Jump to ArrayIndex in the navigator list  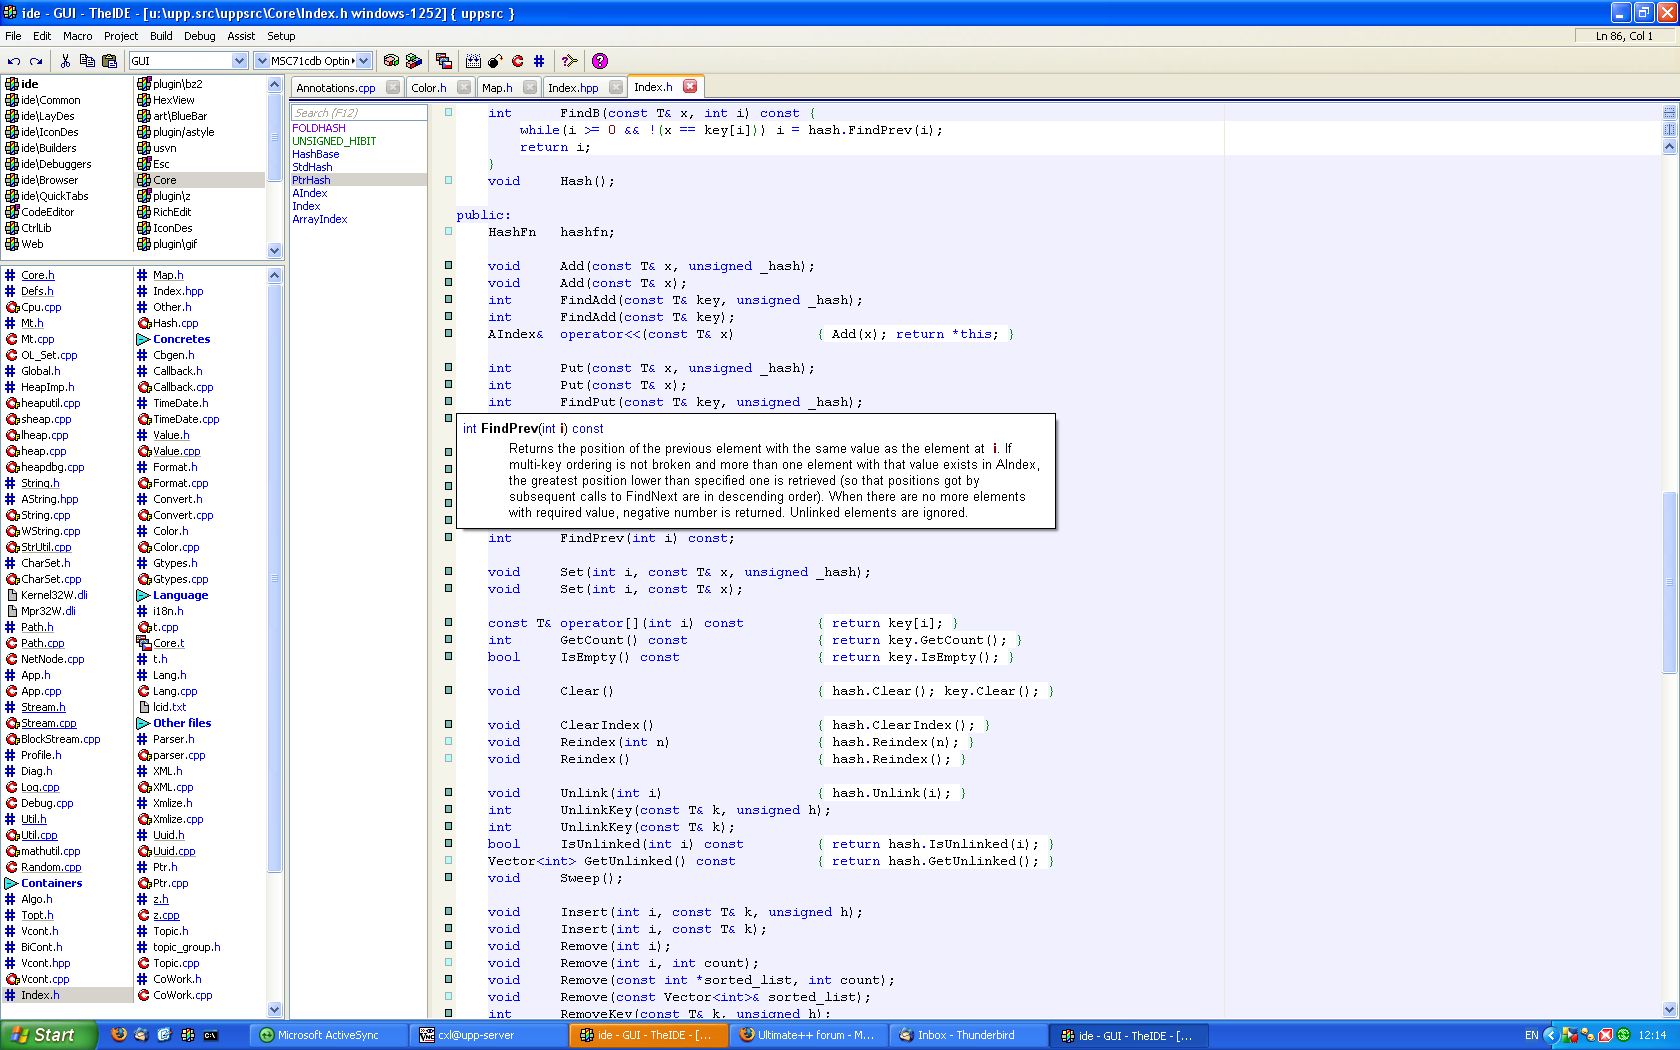(x=320, y=219)
